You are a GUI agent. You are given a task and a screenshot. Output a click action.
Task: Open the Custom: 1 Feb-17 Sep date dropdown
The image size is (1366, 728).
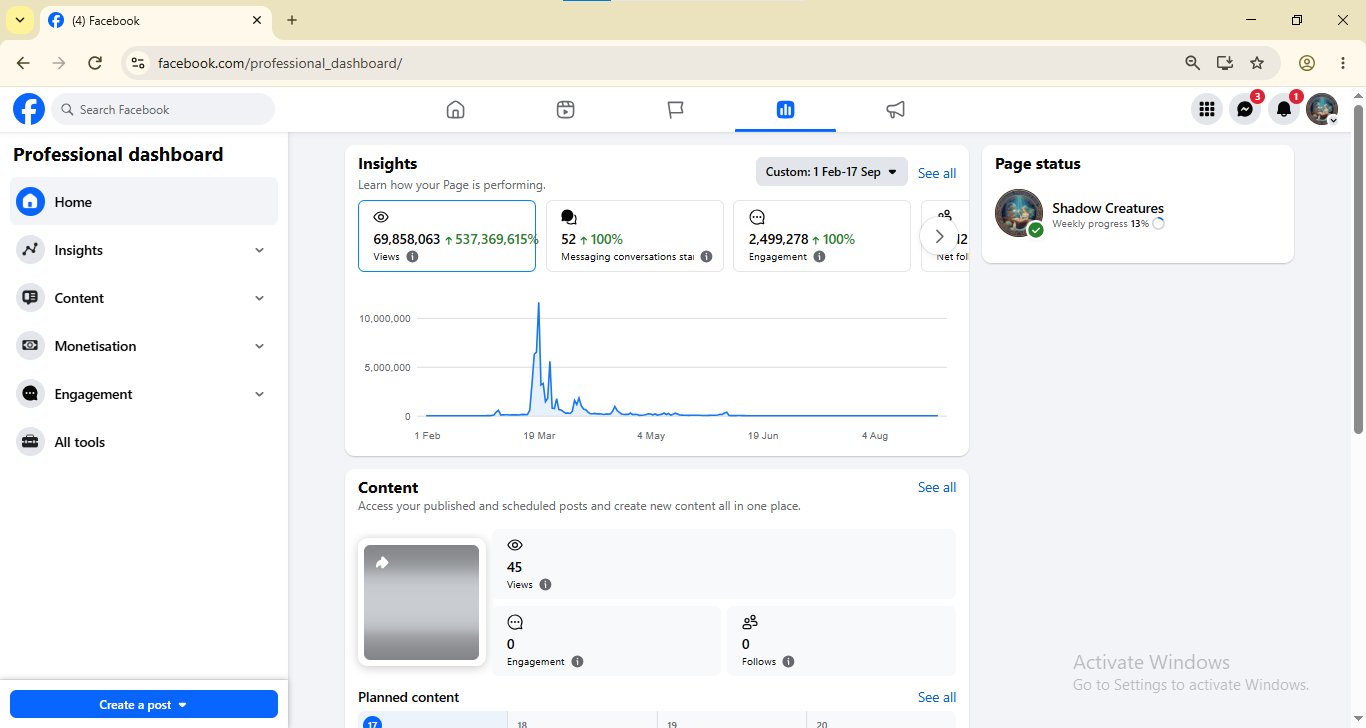point(831,172)
